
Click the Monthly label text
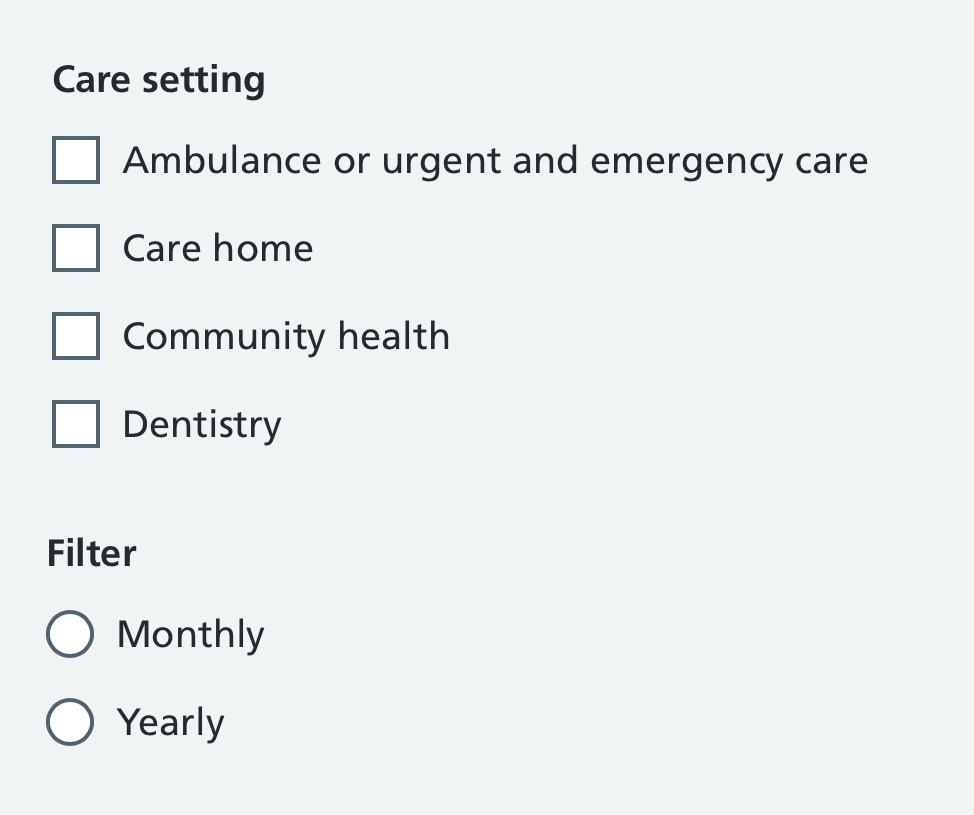190,633
